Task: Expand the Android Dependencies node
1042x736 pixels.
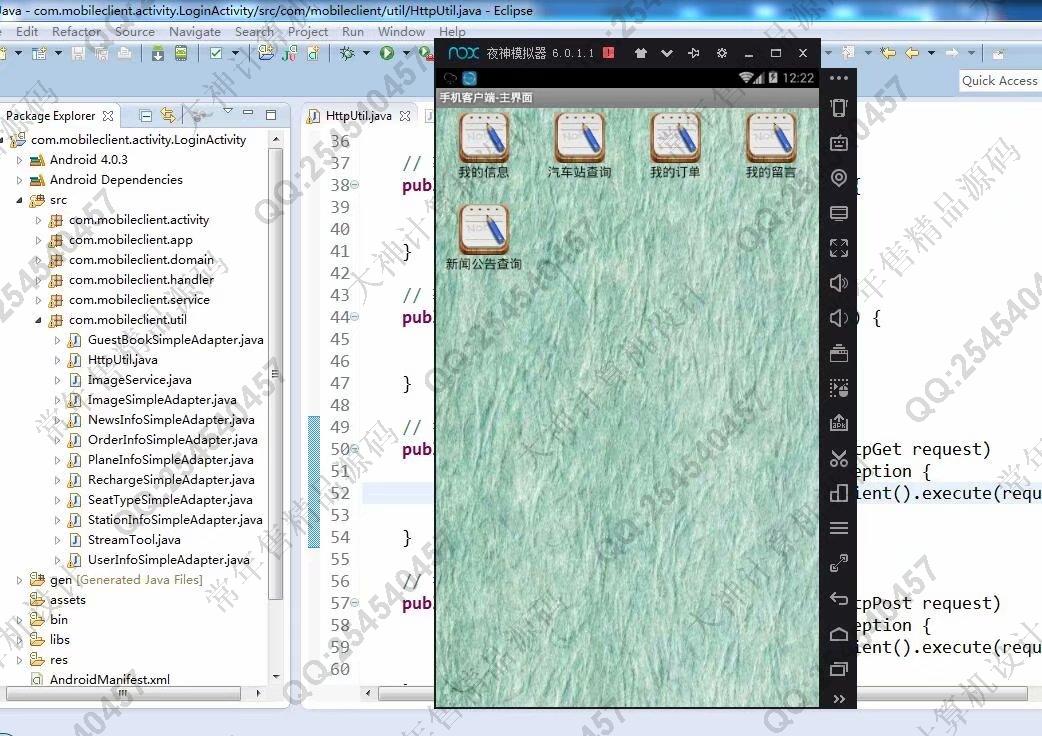Action: point(19,180)
